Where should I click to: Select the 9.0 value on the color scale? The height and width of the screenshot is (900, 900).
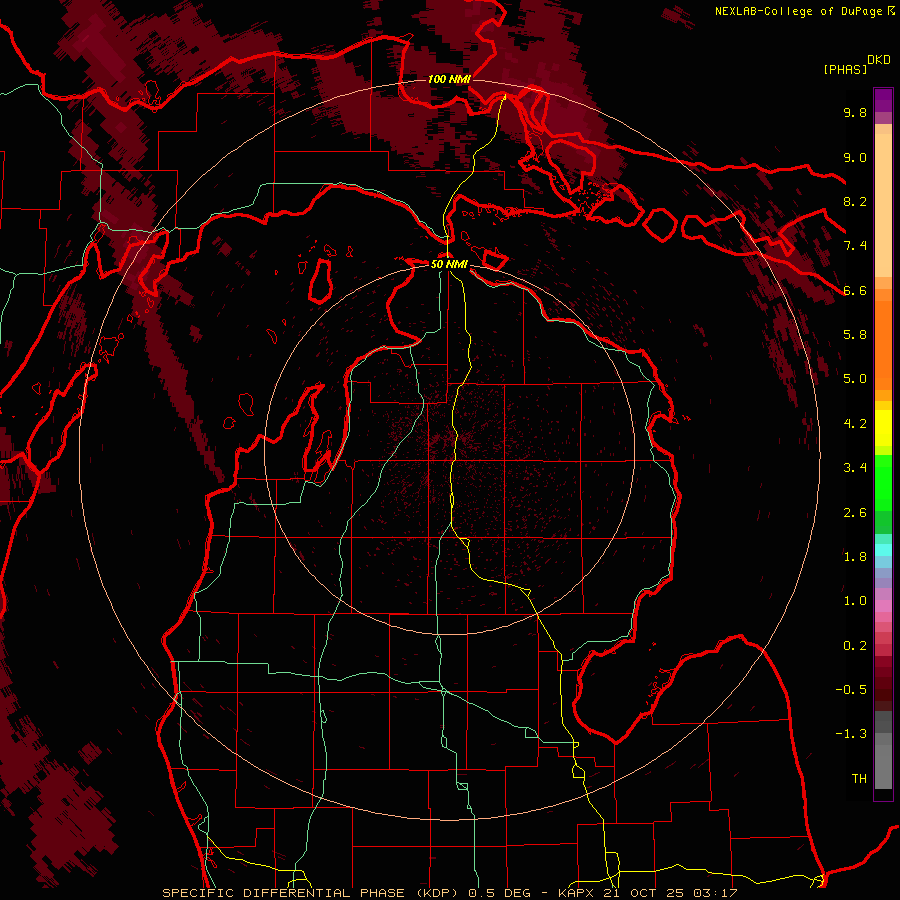click(x=855, y=157)
